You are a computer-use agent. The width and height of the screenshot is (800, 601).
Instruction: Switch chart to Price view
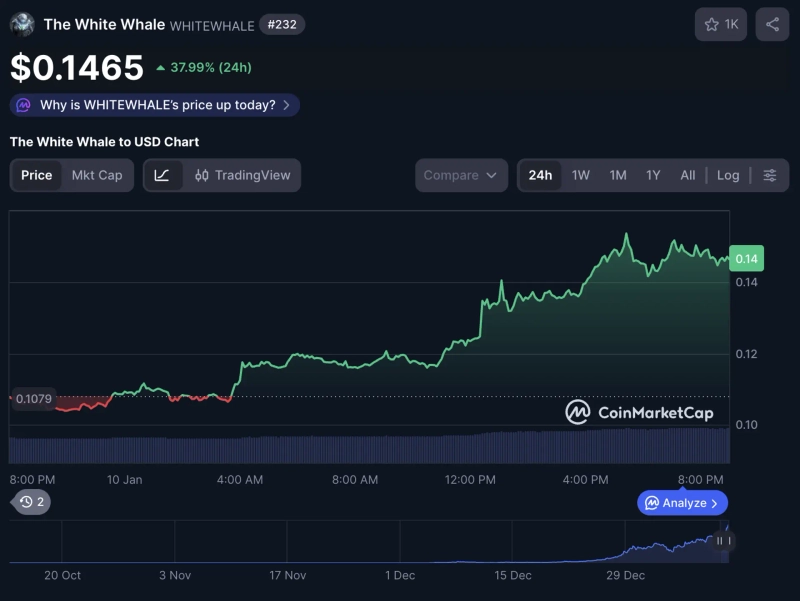37,175
